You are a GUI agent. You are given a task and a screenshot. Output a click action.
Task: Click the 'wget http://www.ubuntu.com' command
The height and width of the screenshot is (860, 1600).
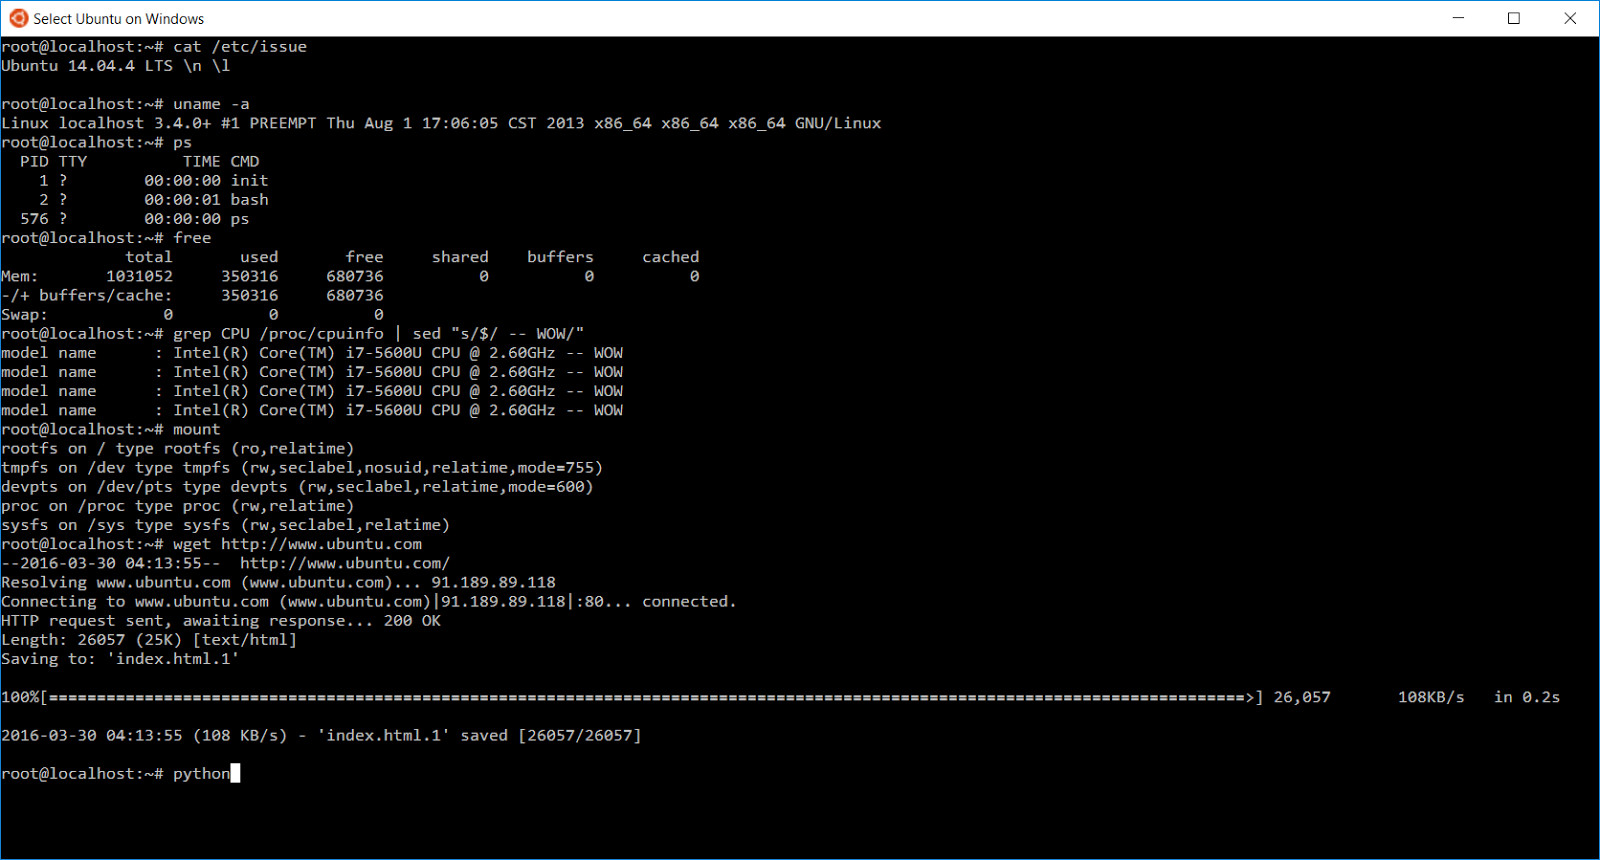[297, 545]
